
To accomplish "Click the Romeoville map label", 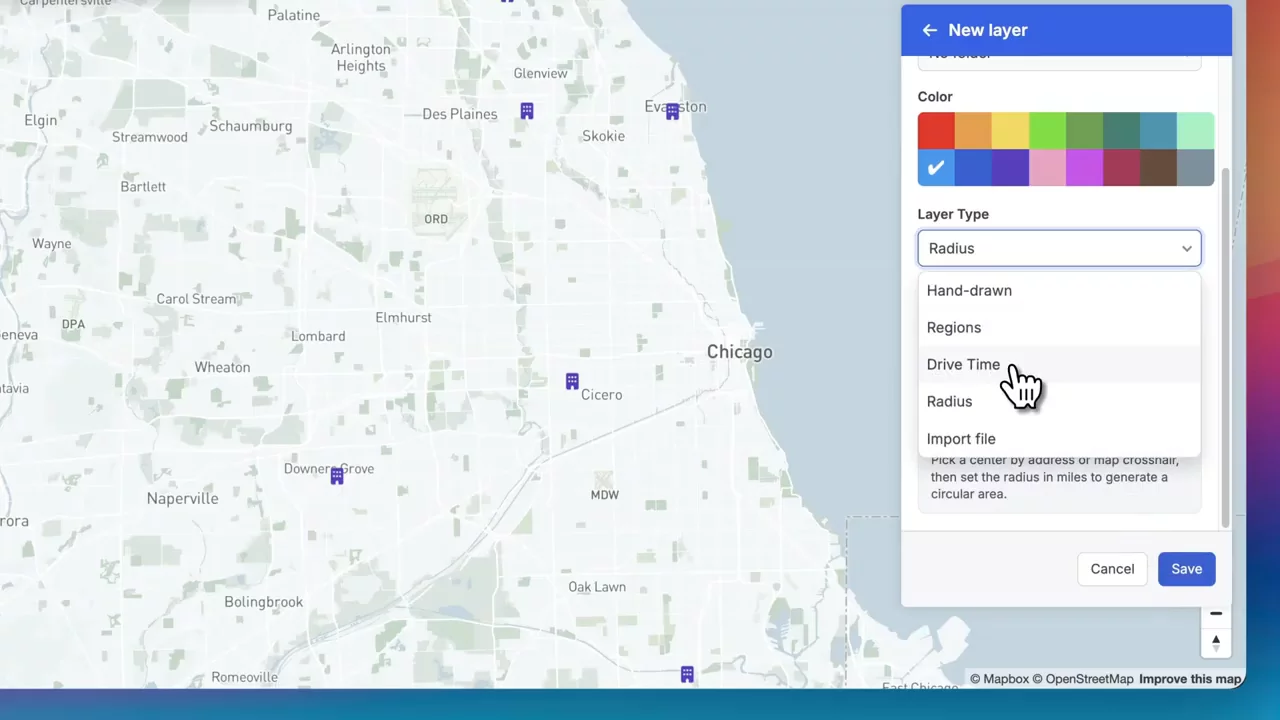I will pos(245,677).
